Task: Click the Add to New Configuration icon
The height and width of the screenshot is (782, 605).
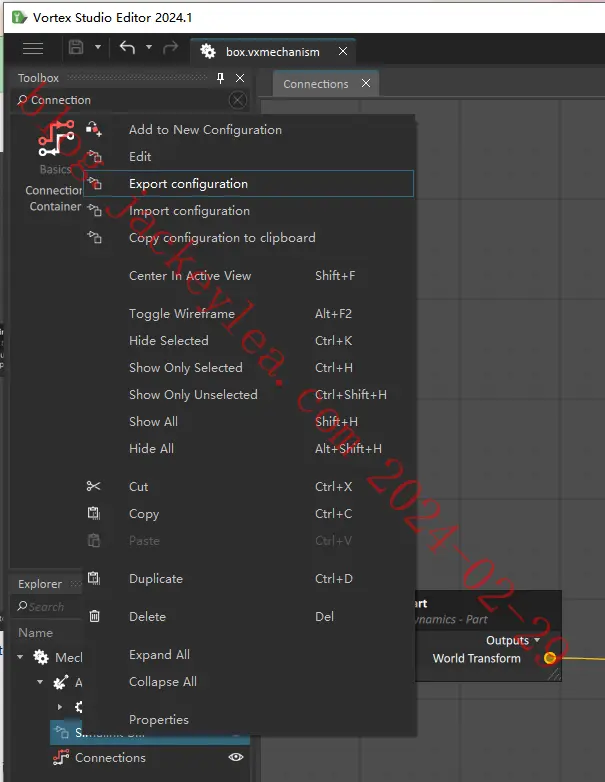Action: tap(93, 129)
